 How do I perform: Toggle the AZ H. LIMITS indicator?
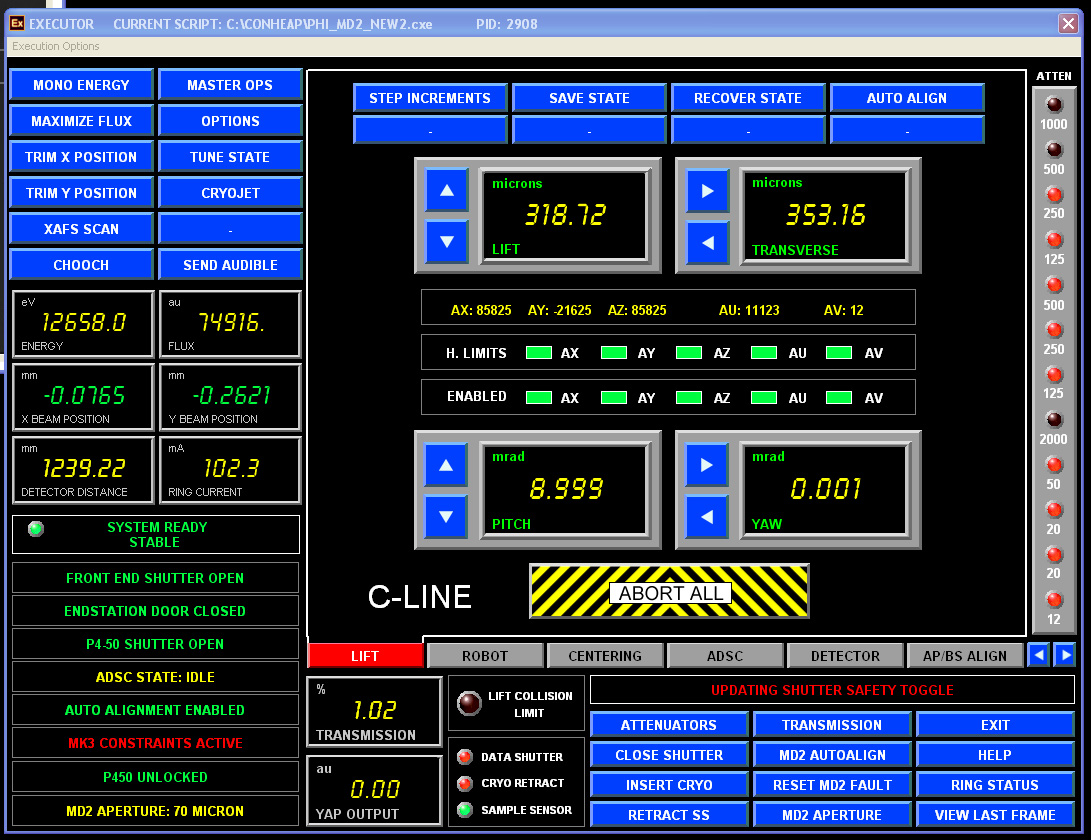688,352
